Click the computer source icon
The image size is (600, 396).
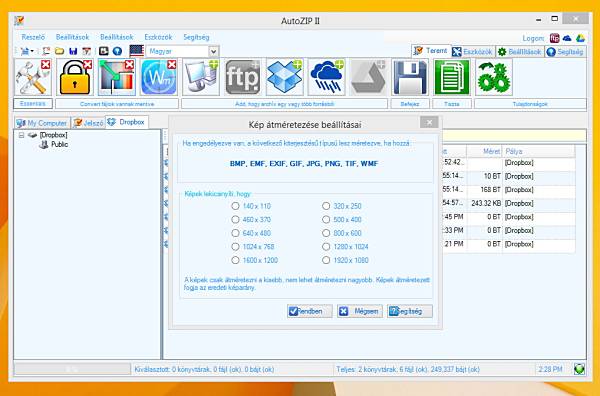201,77
